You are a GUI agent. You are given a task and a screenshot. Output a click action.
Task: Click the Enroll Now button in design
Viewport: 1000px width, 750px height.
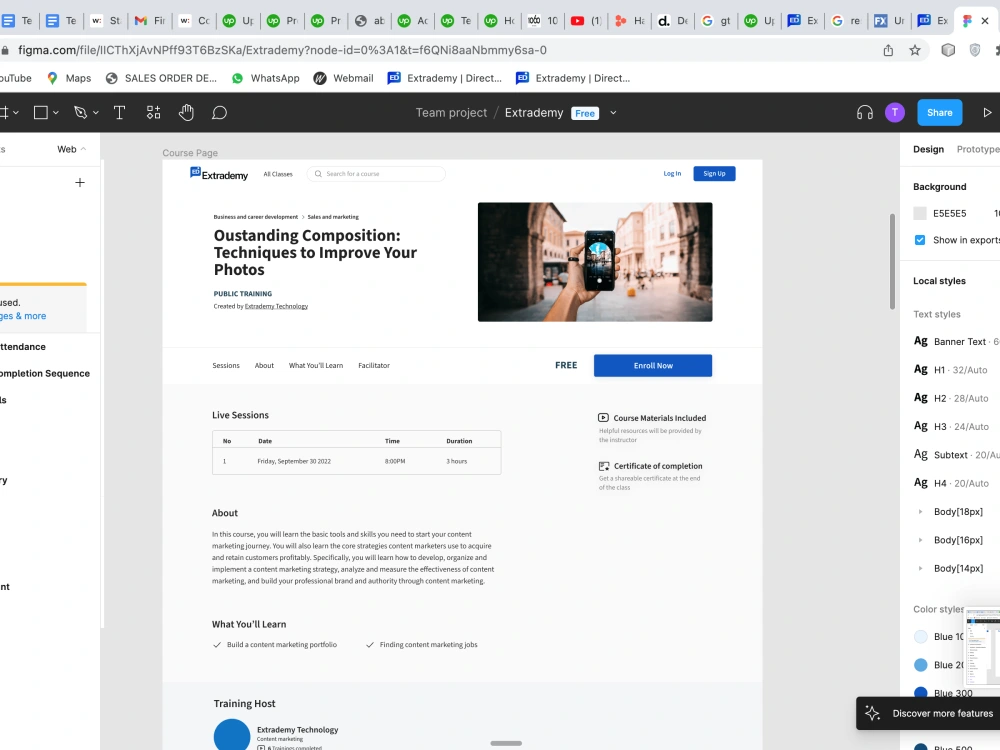(x=652, y=365)
